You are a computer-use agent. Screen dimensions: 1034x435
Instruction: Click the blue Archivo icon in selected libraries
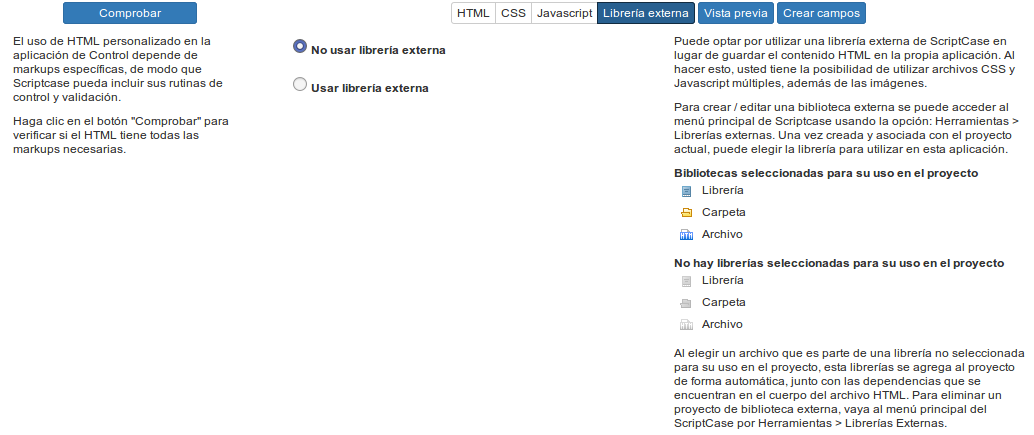(686, 235)
